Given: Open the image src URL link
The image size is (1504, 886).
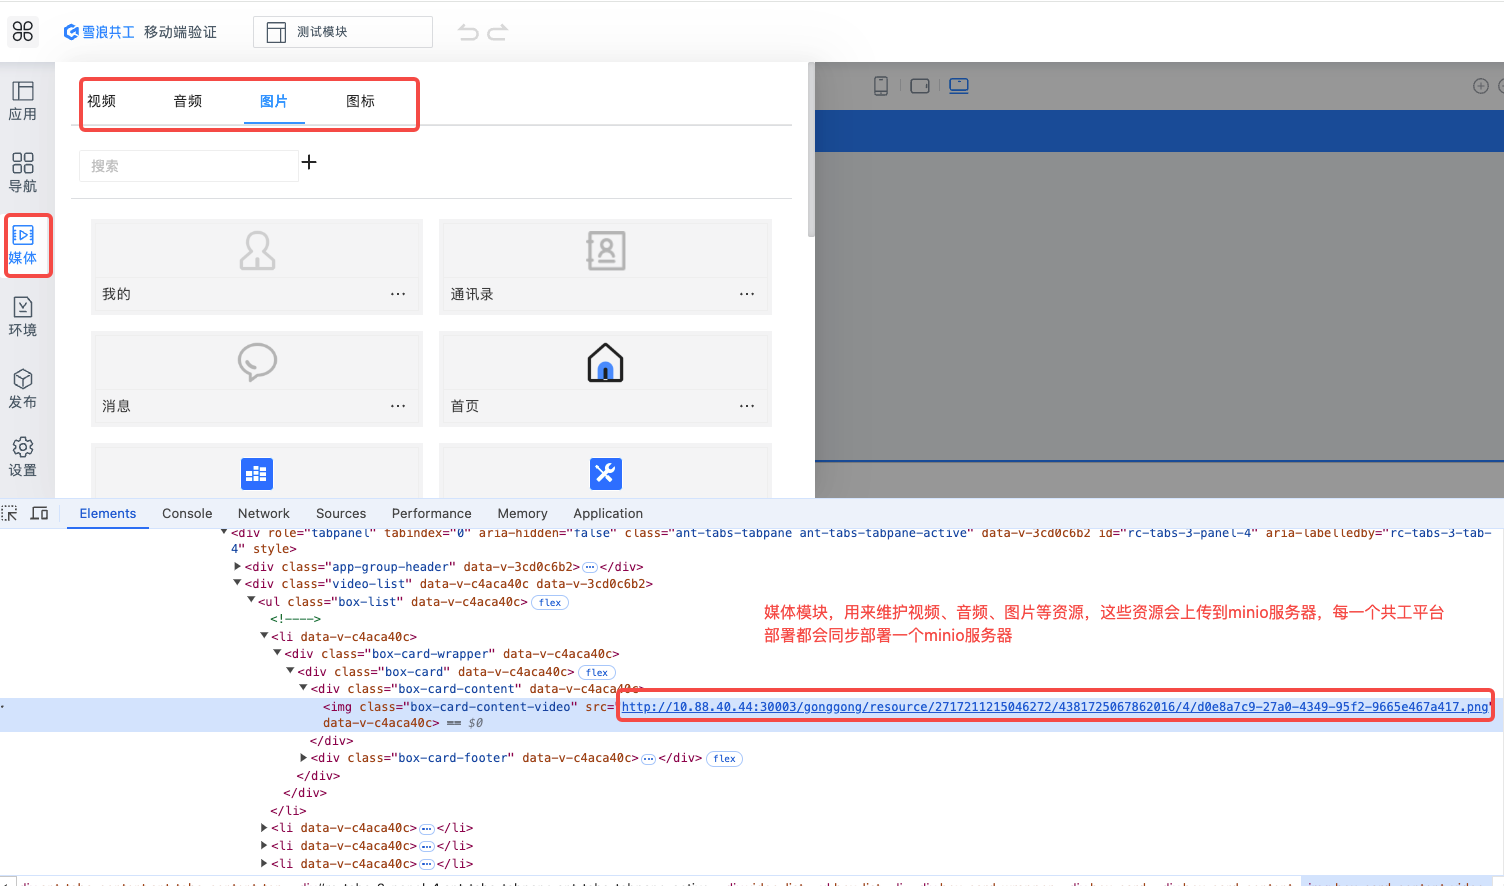Looking at the screenshot, I should 1055,707.
